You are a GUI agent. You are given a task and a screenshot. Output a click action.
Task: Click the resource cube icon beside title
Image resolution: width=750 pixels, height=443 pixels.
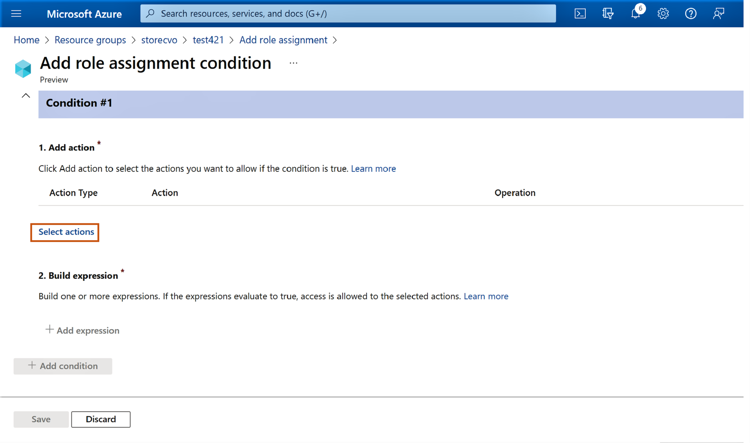tap(23, 68)
